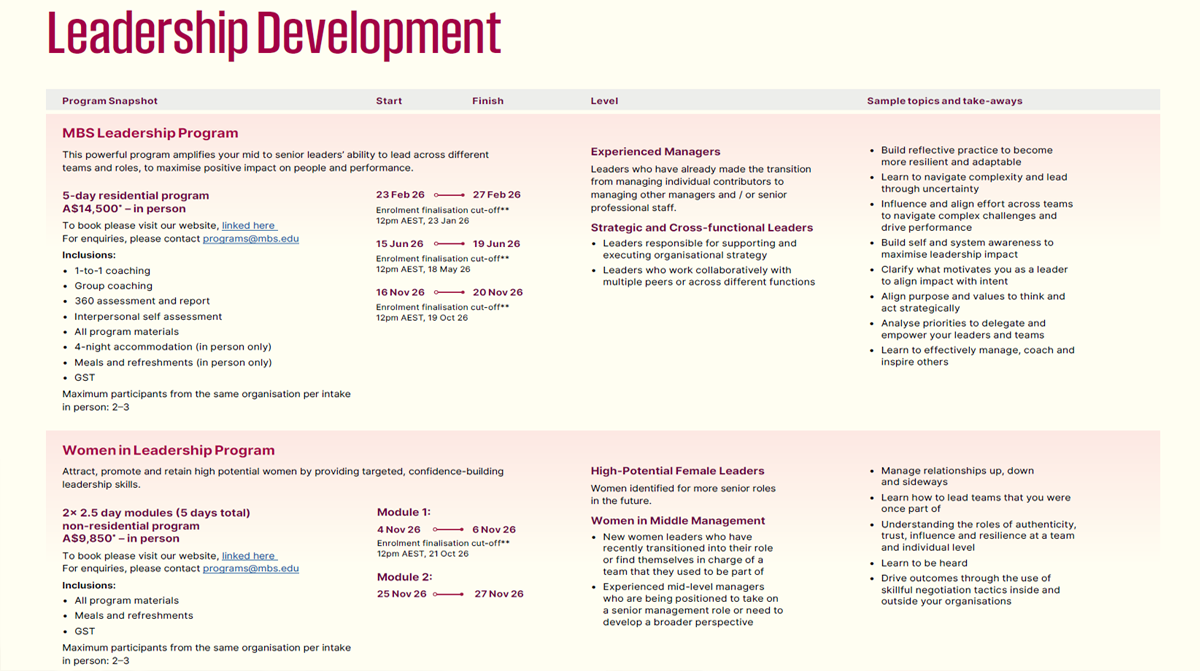Screen dimensions: 1200x671
Task: Click the Module 1 start date '4 Nov 26'
Action: point(399,530)
